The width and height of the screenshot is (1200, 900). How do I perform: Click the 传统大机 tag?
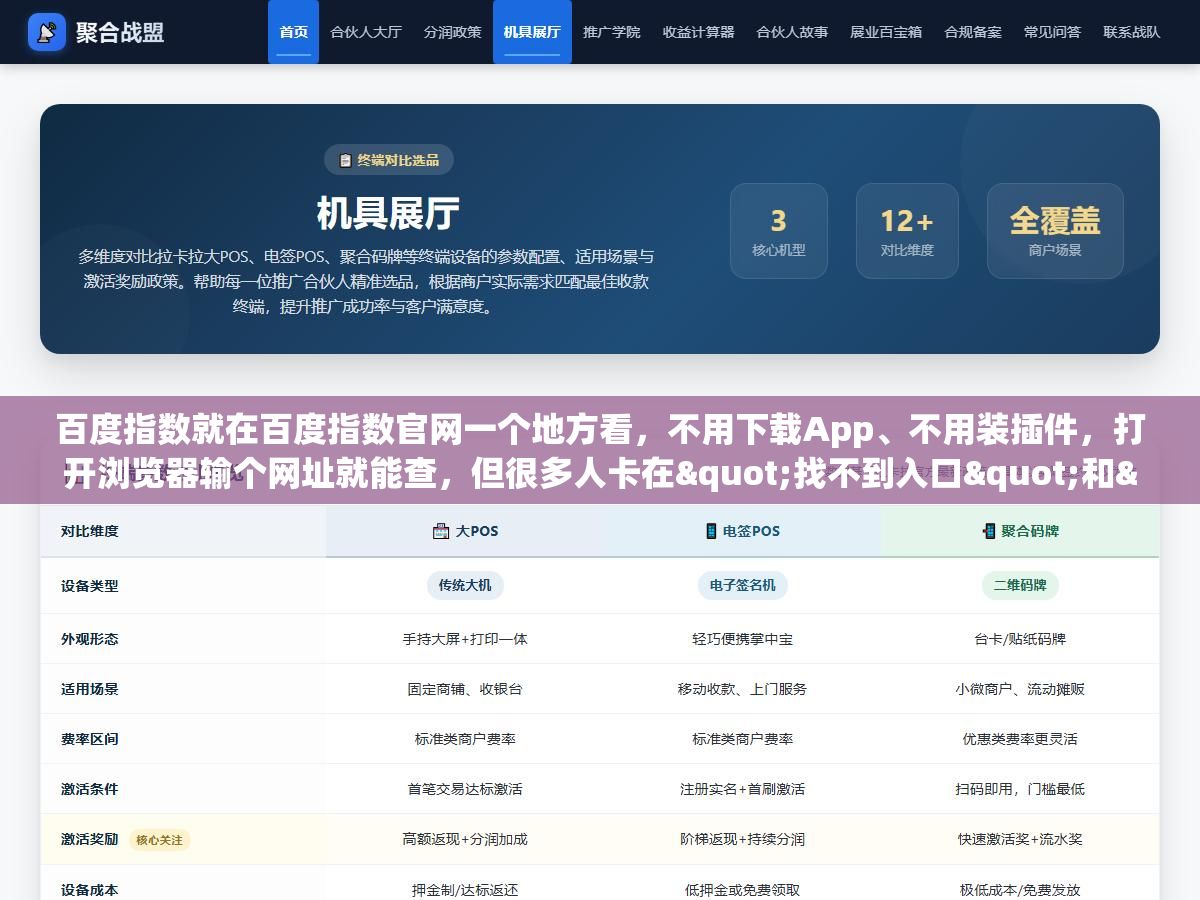[465, 585]
